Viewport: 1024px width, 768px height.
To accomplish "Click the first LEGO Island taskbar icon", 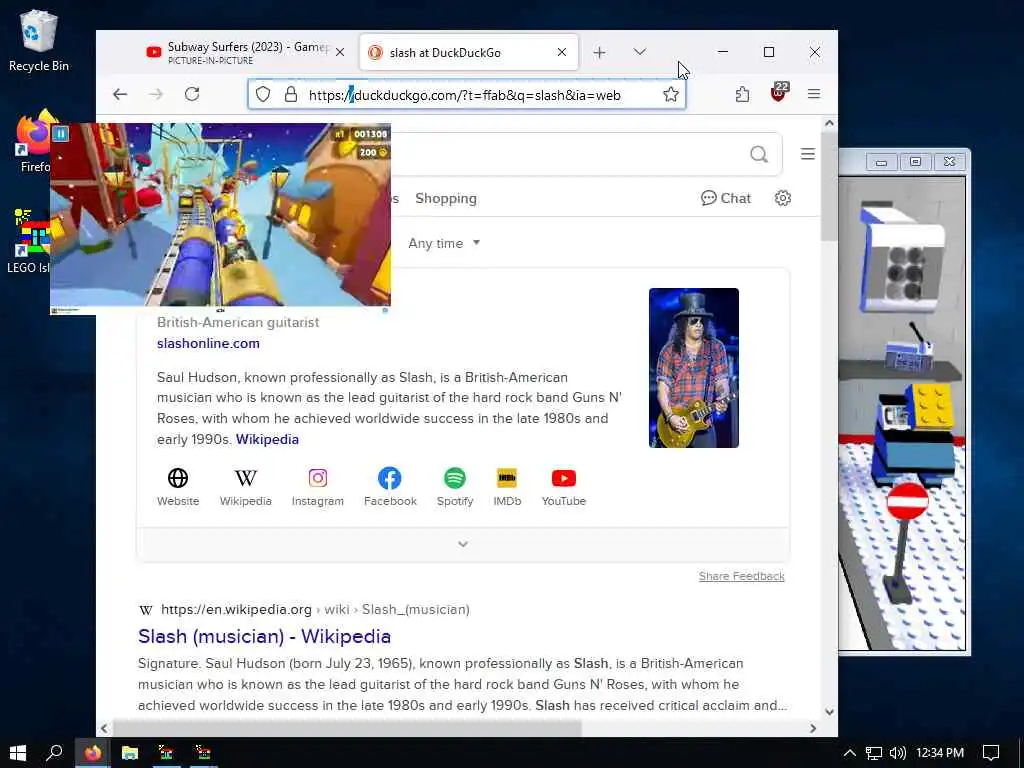I will coord(166,752).
